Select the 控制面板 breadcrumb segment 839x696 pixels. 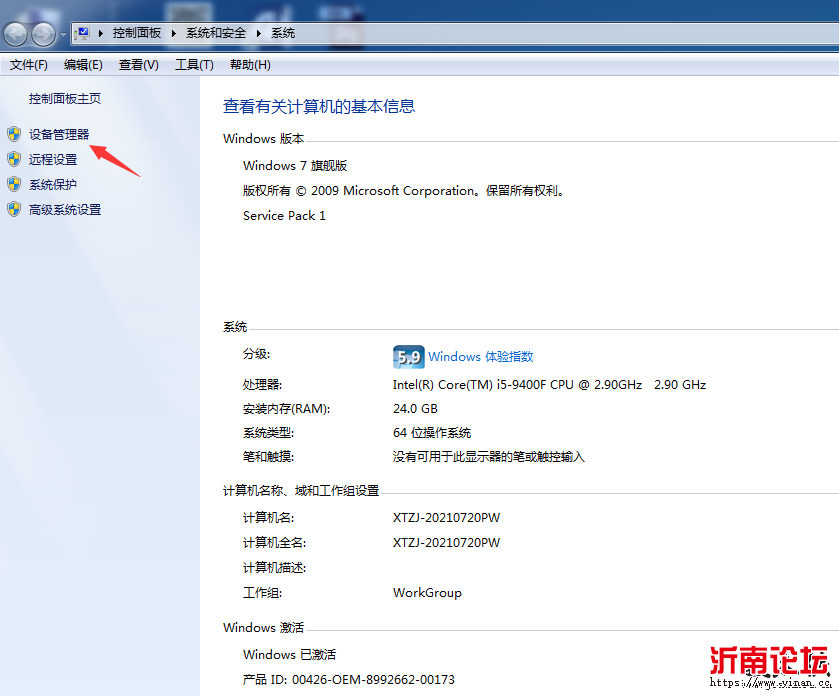coord(137,33)
